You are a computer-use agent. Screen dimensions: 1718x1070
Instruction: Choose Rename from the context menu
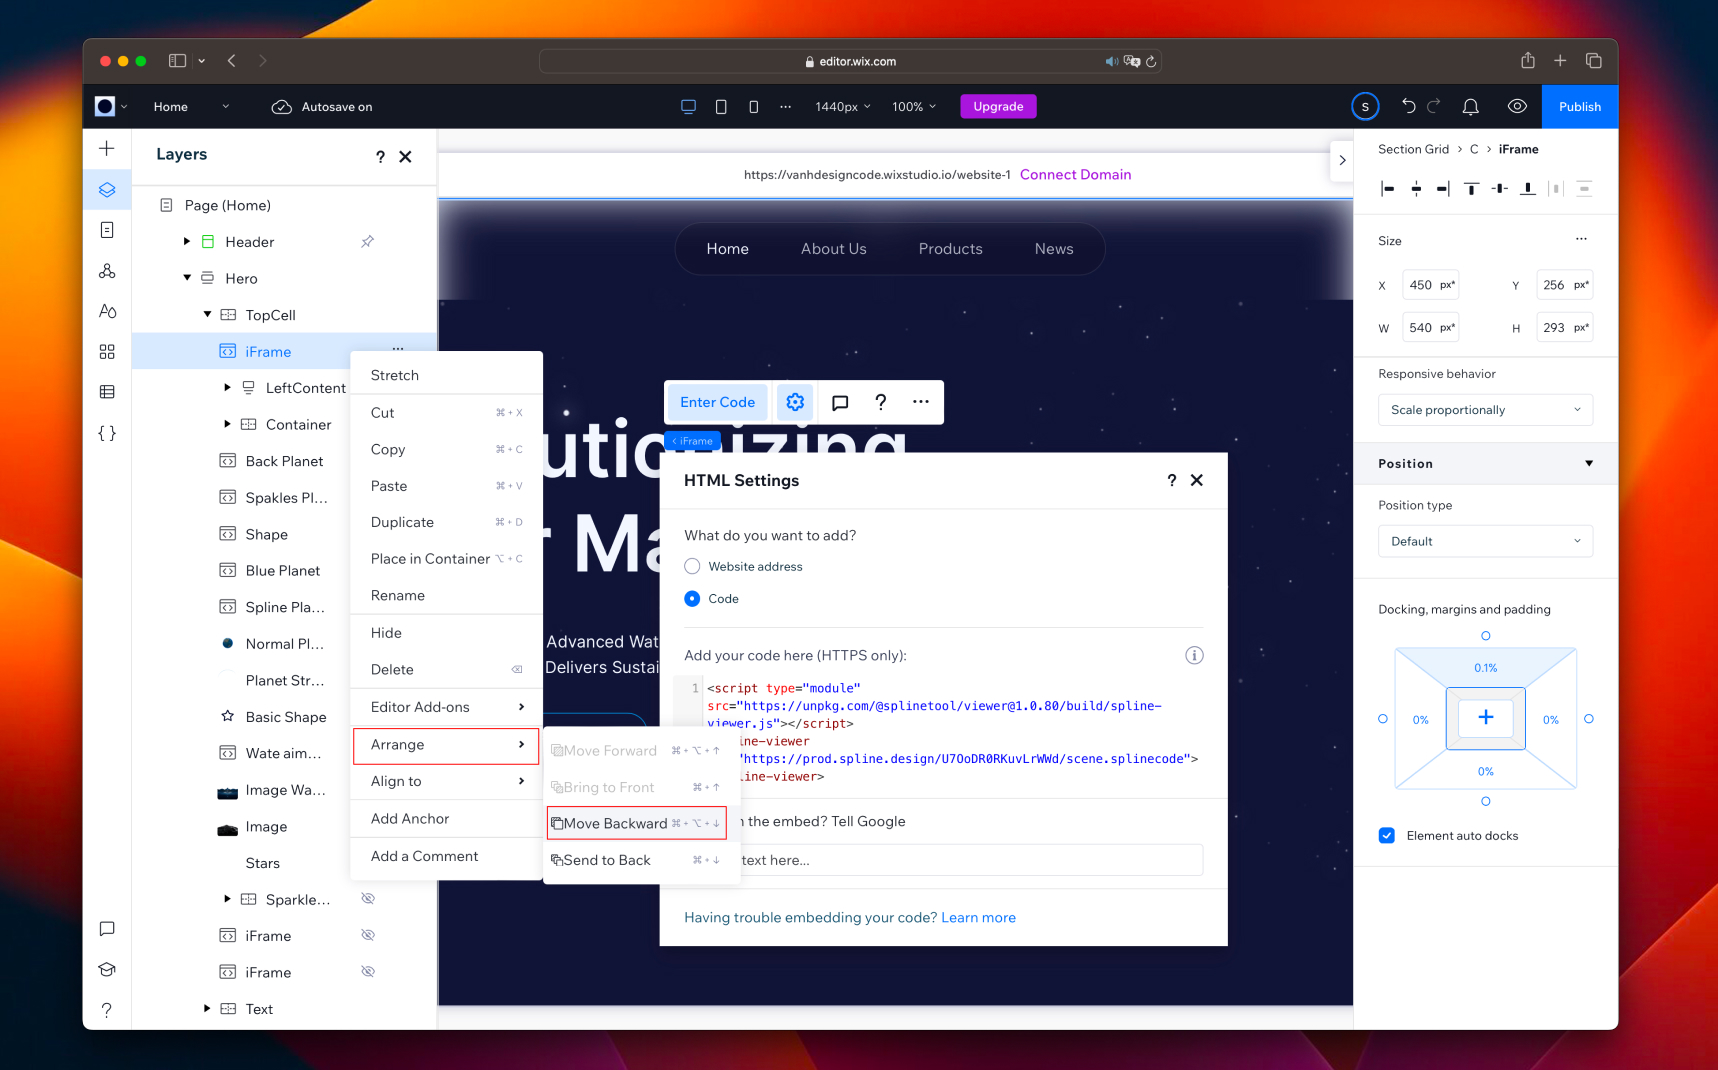click(x=446, y=595)
